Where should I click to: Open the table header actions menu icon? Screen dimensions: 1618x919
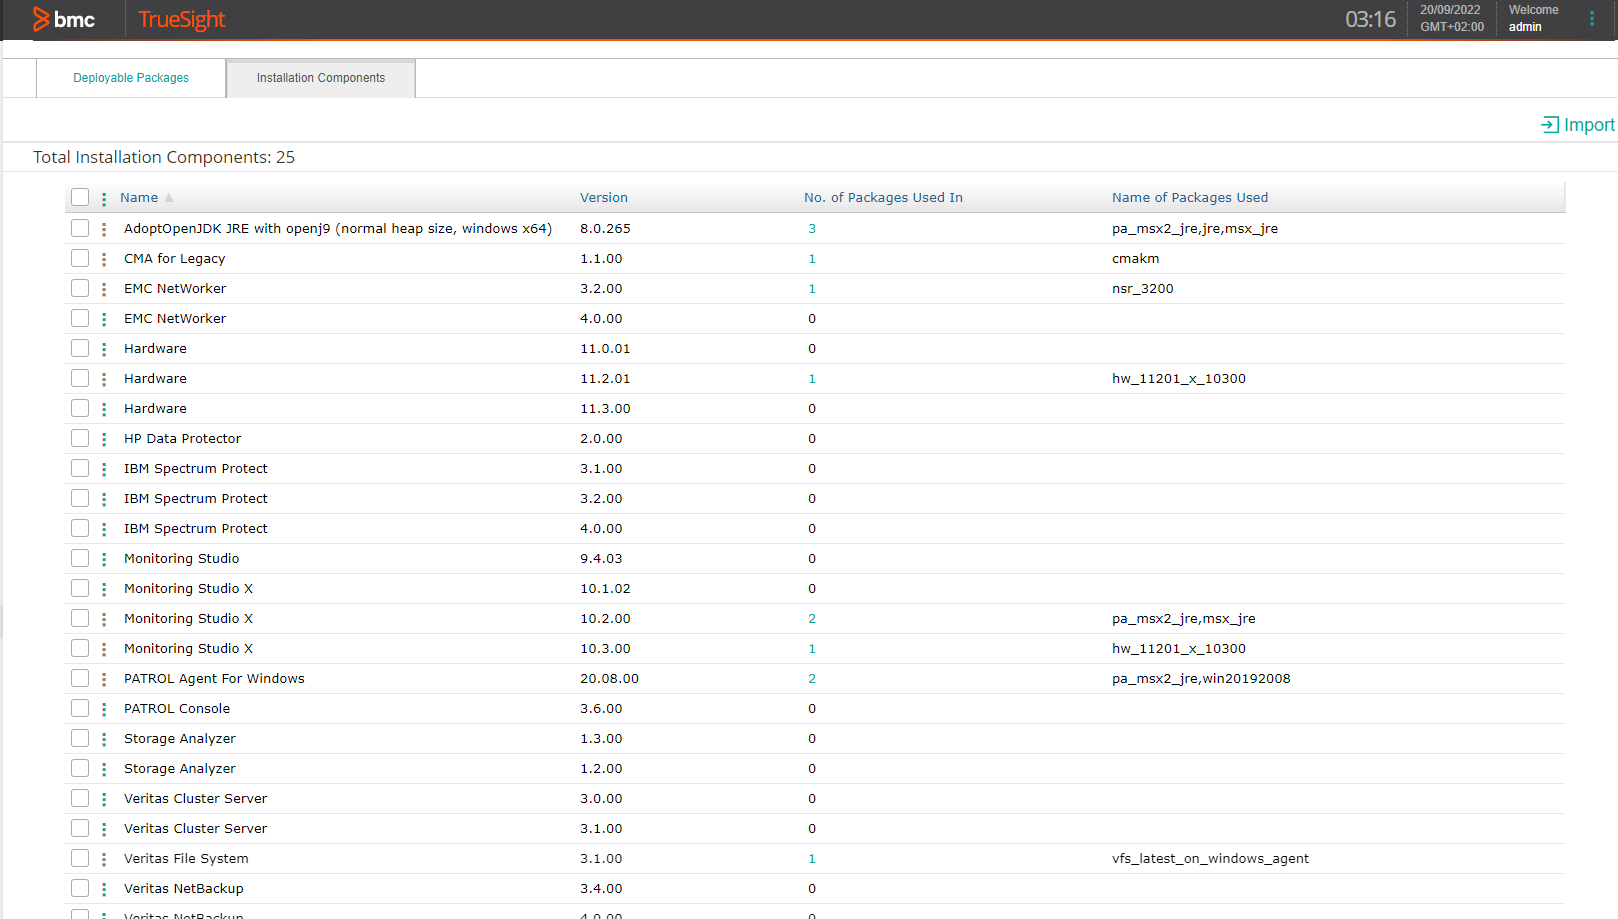(x=104, y=199)
